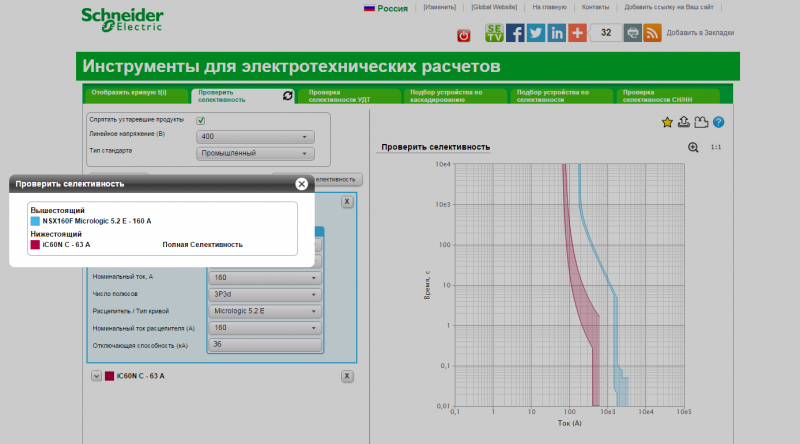Open Число полюсов 3P3d dropdown
Screen dimensions: 800x444
pyautogui.click(x=265, y=294)
